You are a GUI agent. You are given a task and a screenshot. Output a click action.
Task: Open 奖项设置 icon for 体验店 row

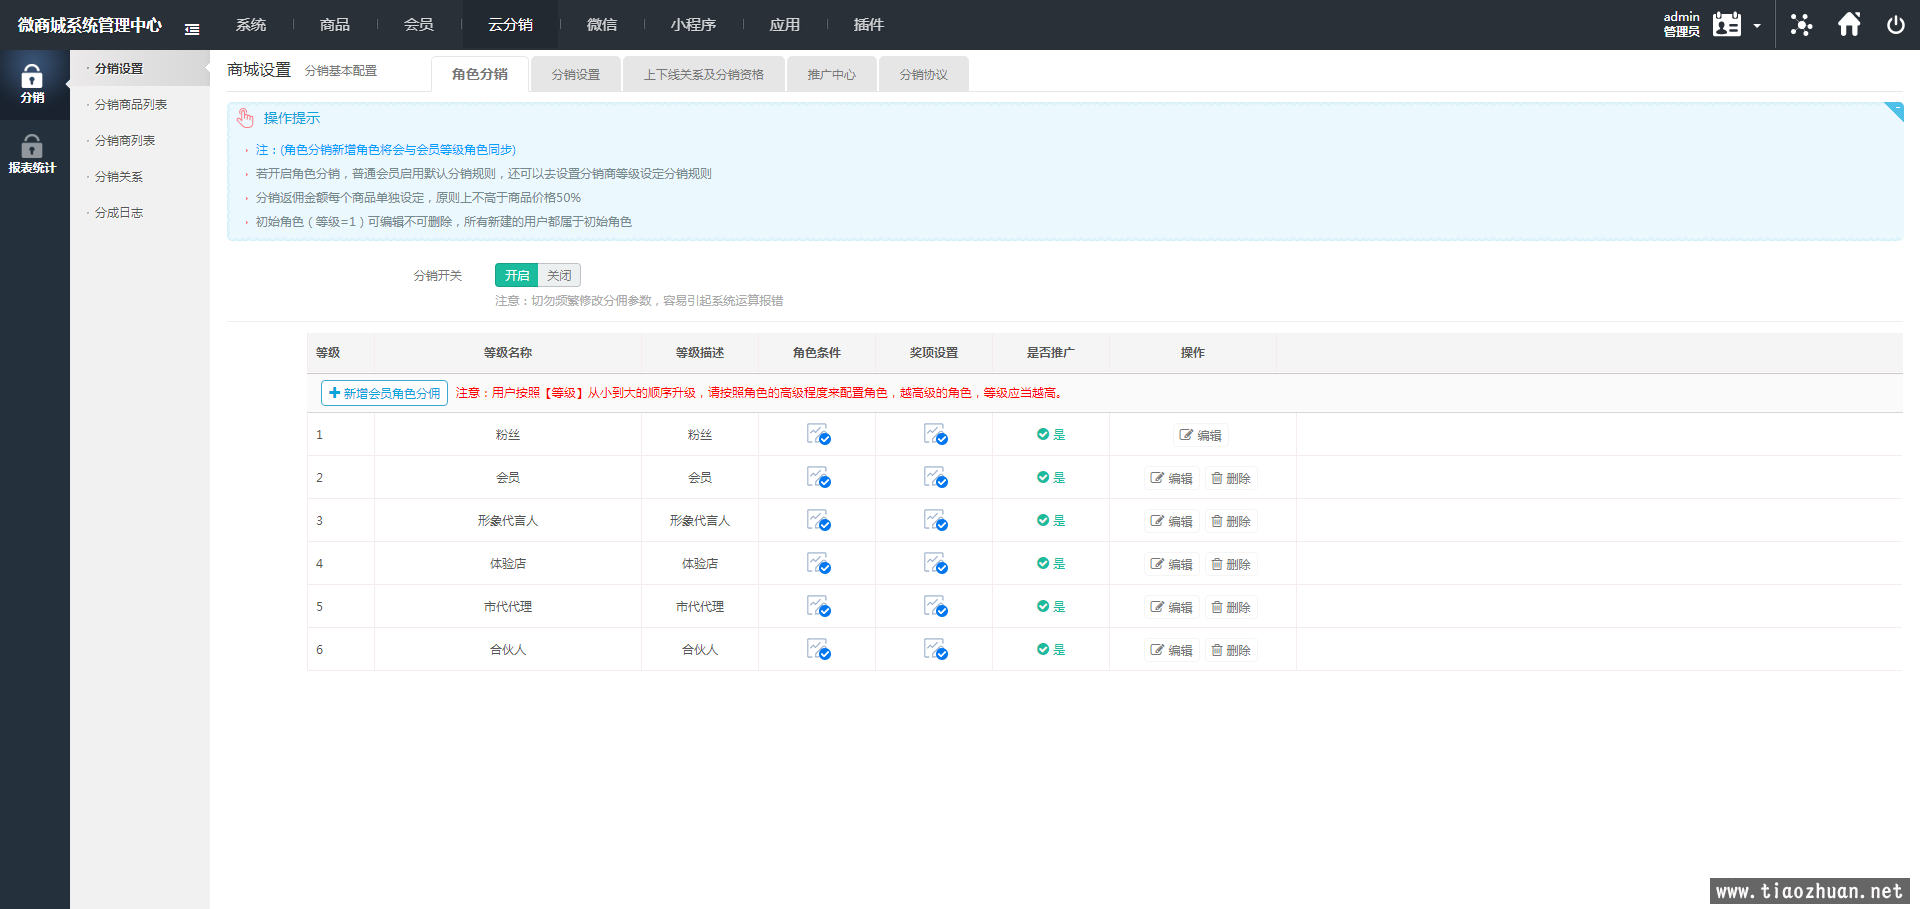pyautogui.click(x=935, y=563)
